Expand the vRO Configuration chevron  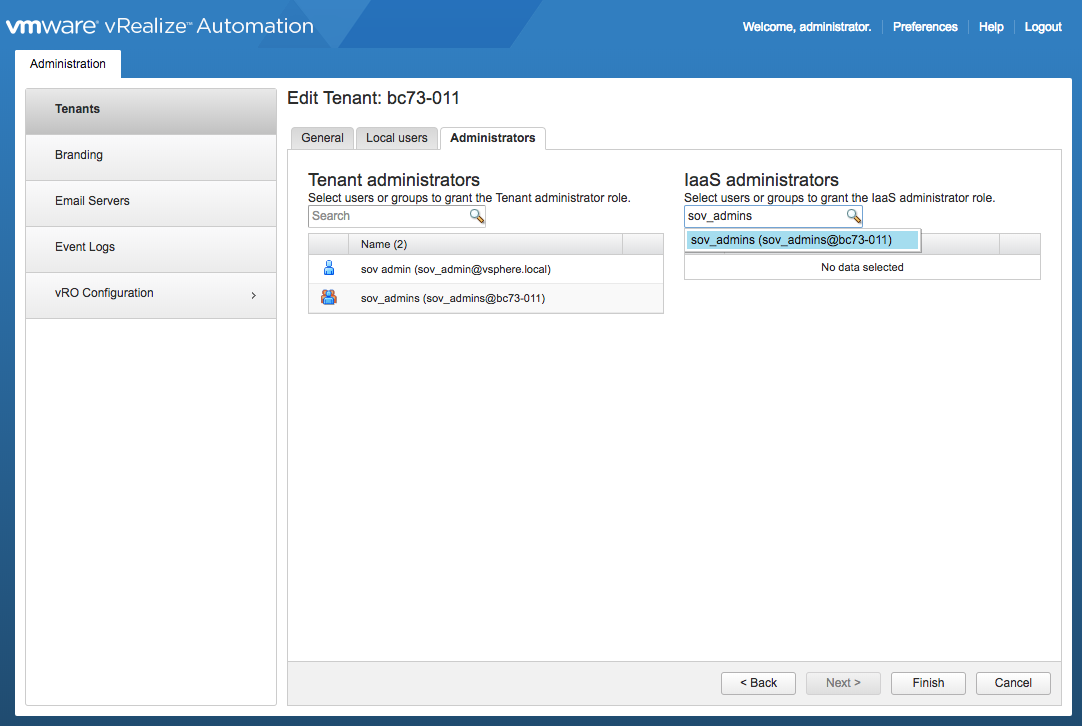coord(254,295)
